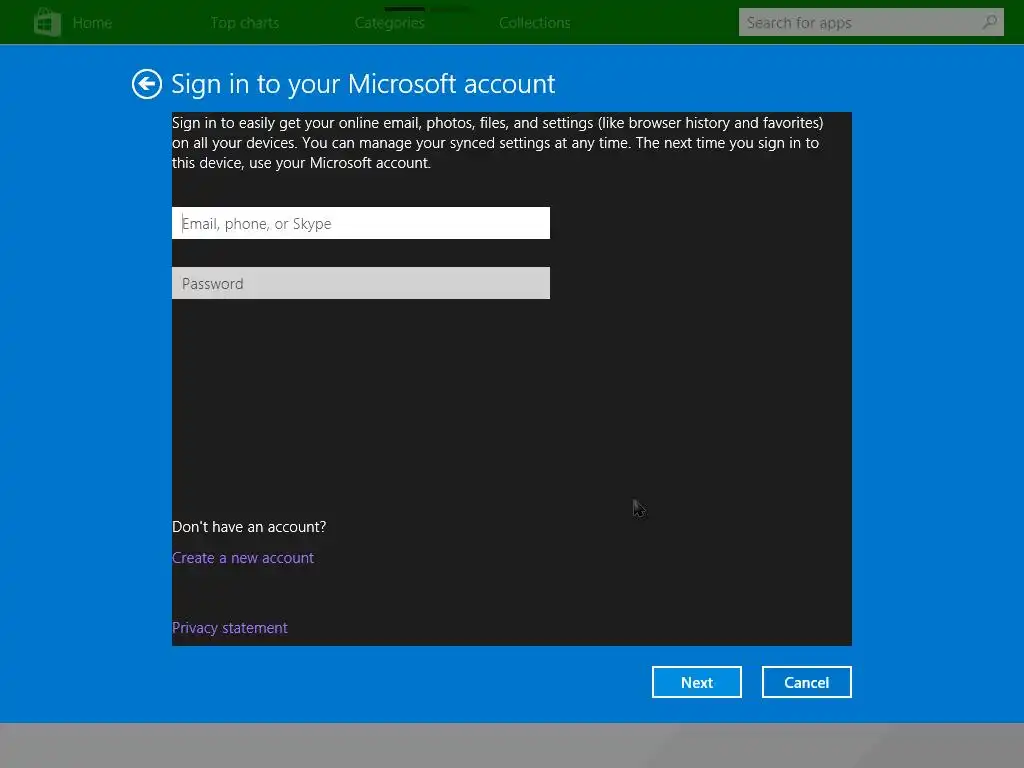Click the Cancel button
This screenshot has height=768, width=1024.
(x=807, y=682)
